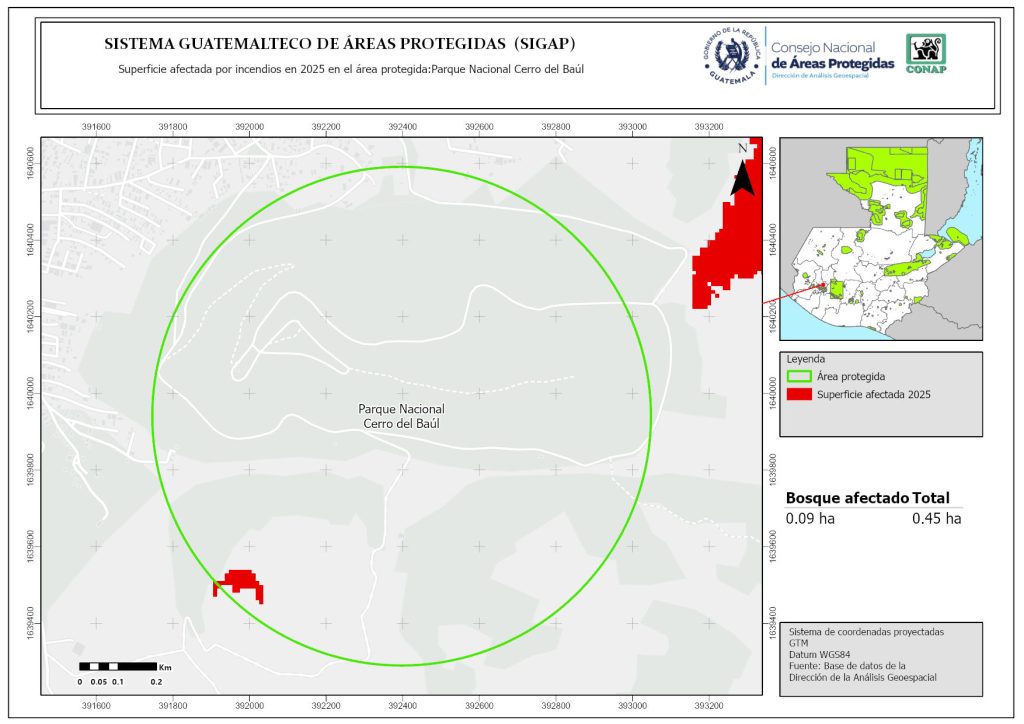This screenshot has height=724, width=1024.
Task: Click the SISTEMA GUATEMALTECO DE ÁREAS PROTEGIDAS title
Action: pos(340,45)
